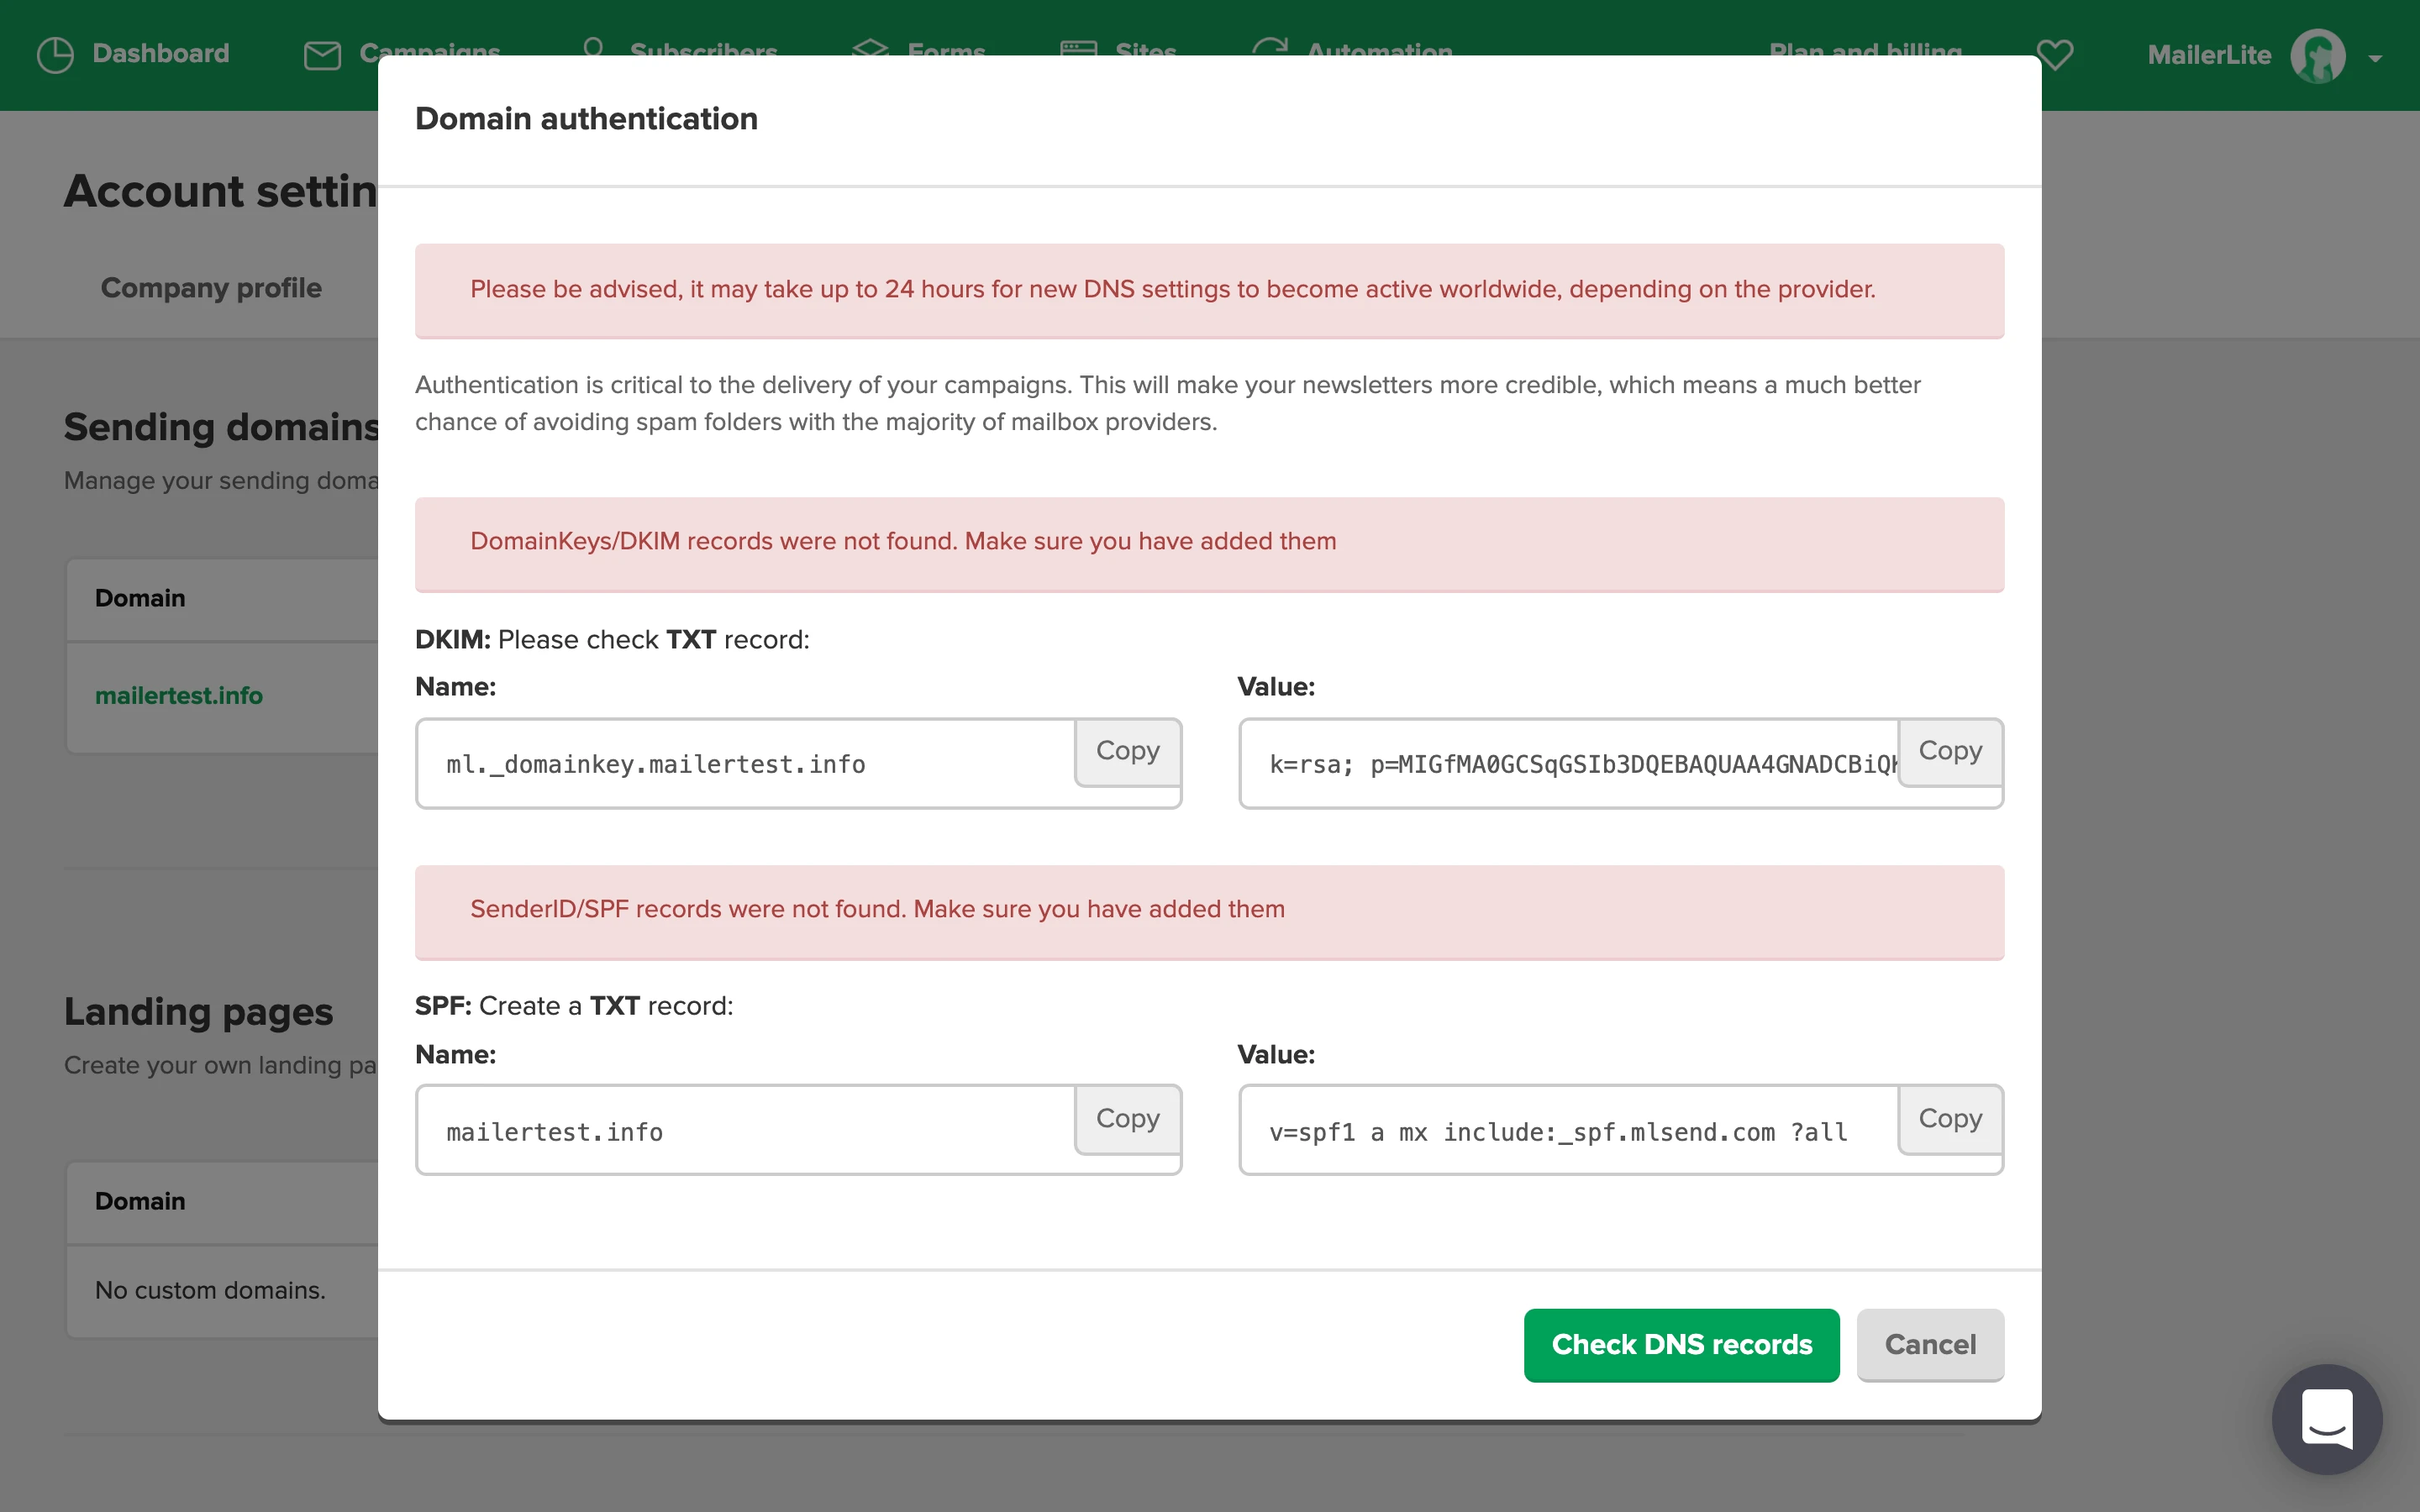Copy the DKIM record value
The width and height of the screenshot is (2420, 1512).
1949,751
